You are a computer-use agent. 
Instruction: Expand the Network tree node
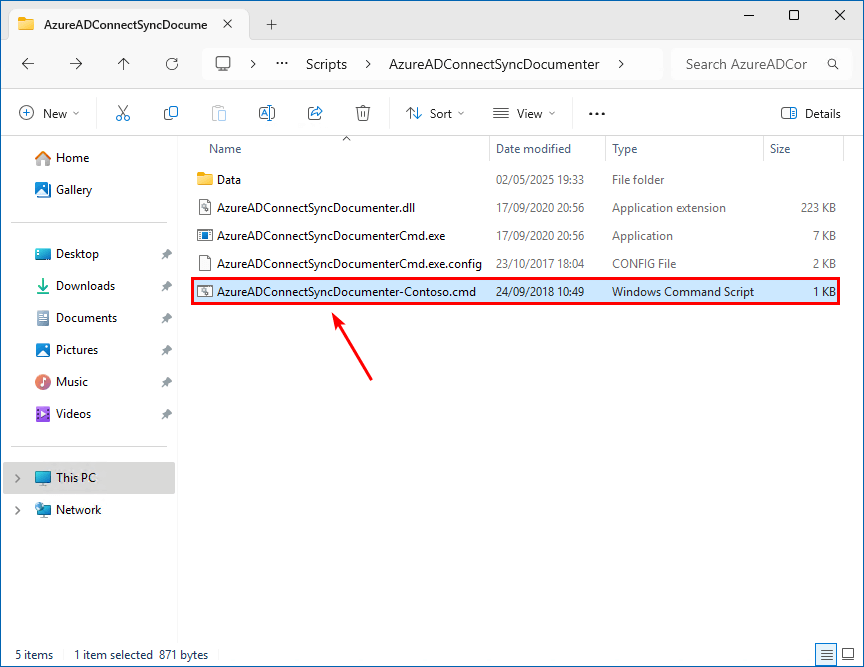(x=17, y=510)
